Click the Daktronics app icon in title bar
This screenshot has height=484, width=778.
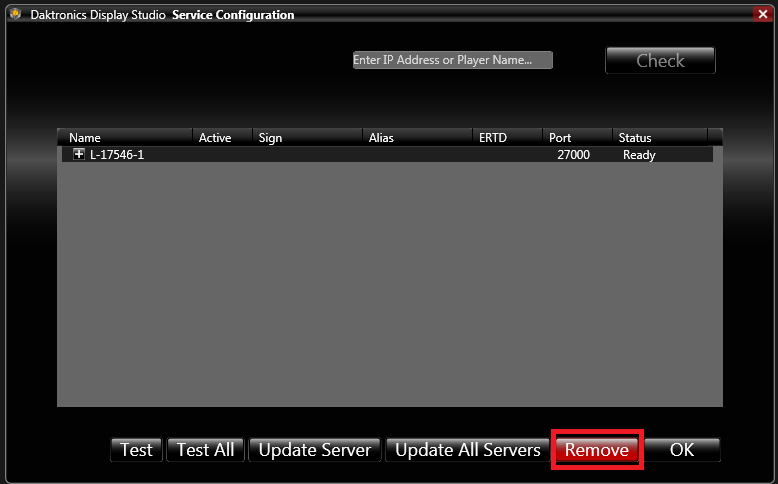click(x=12, y=15)
